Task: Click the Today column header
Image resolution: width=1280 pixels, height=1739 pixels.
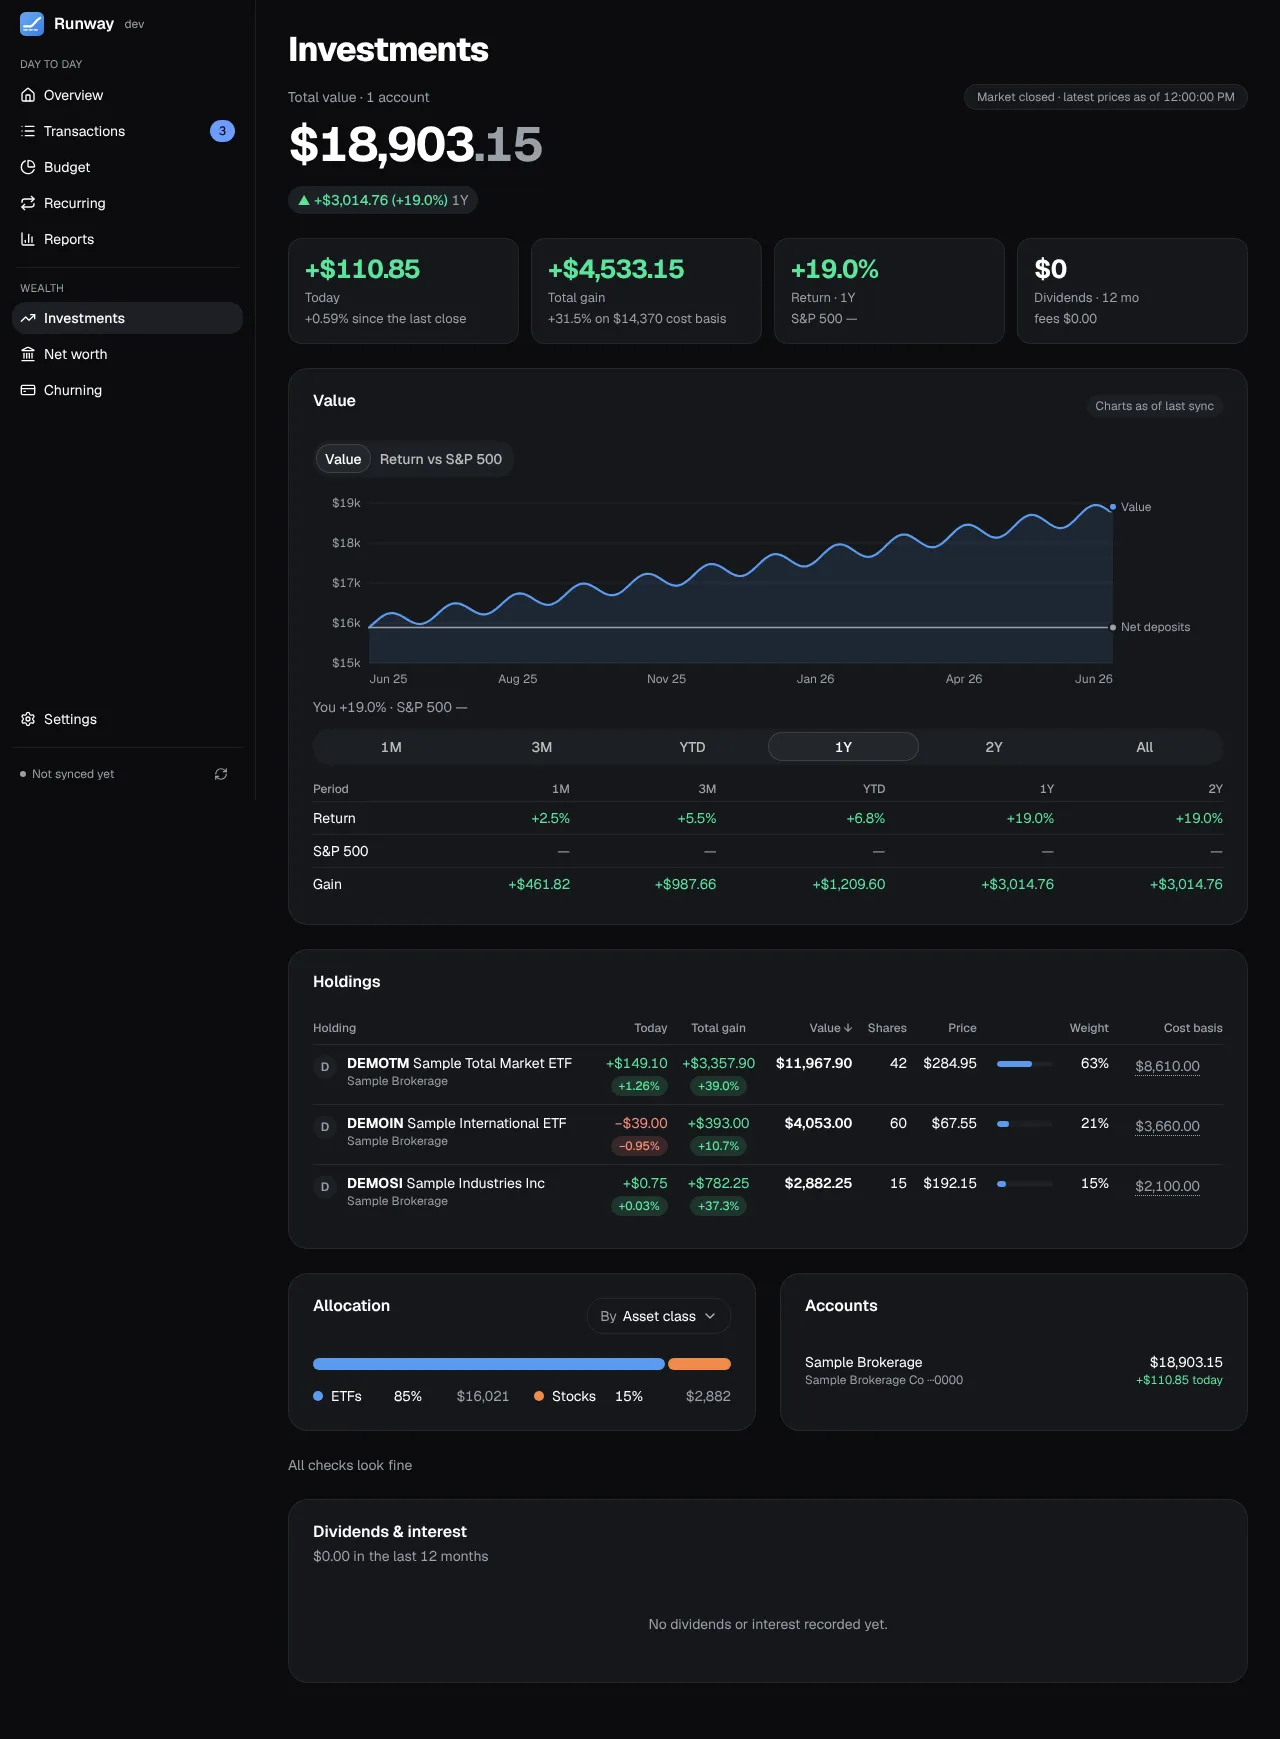Action: [x=650, y=1028]
